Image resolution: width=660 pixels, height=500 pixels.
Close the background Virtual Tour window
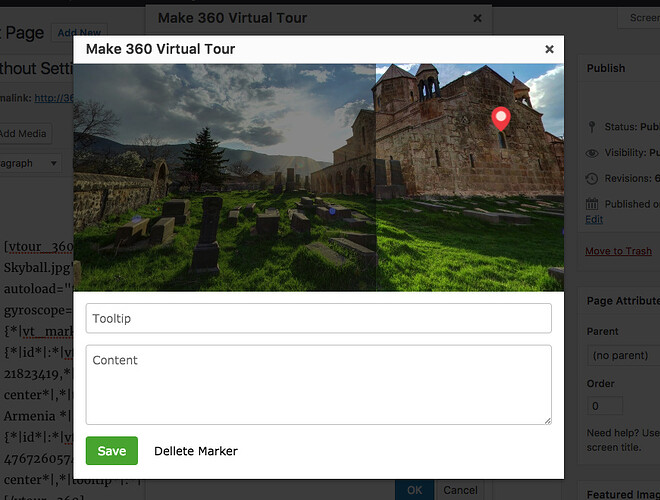(477, 18)
